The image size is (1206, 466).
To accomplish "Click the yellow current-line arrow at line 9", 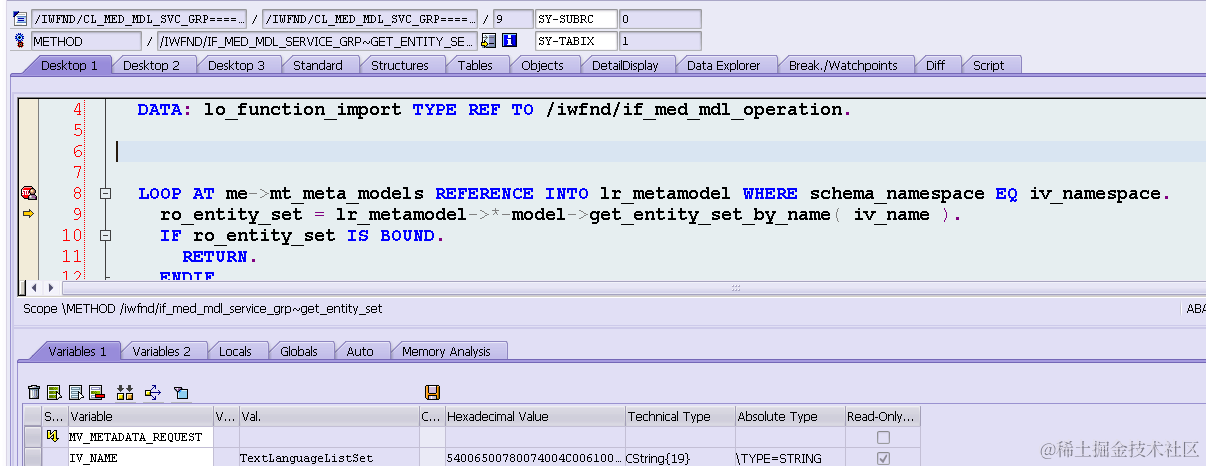I will (x=28, y=213).
